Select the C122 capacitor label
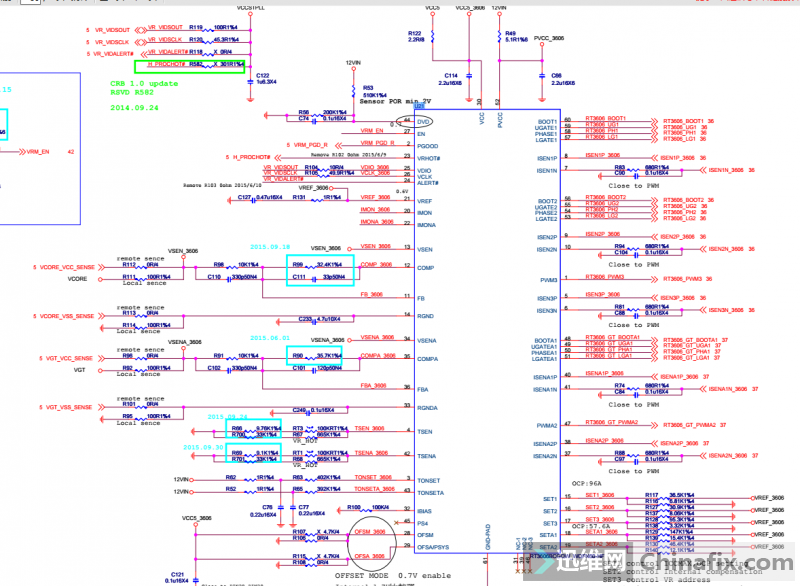This screenshot has width=800, height=586. 266,79
